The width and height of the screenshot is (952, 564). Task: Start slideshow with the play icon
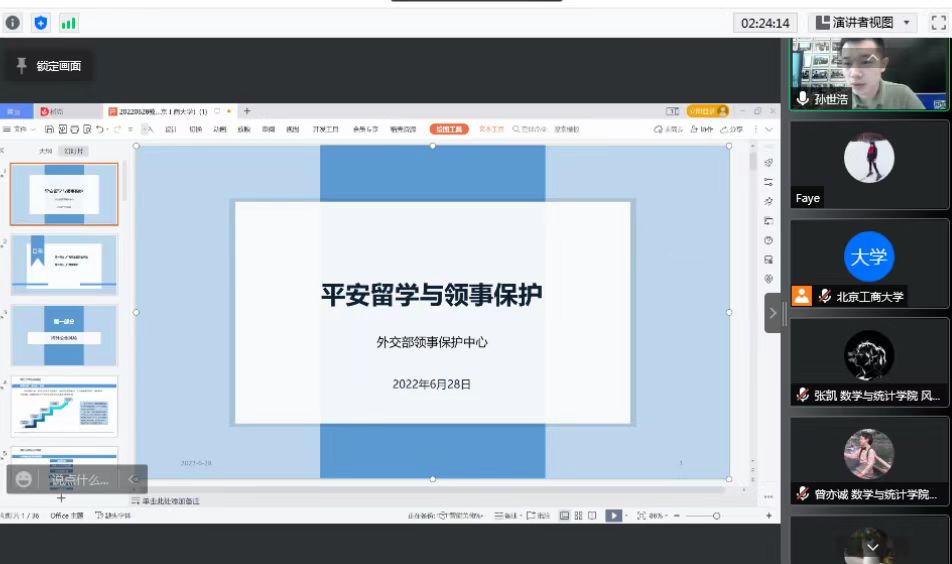[613, 516]
